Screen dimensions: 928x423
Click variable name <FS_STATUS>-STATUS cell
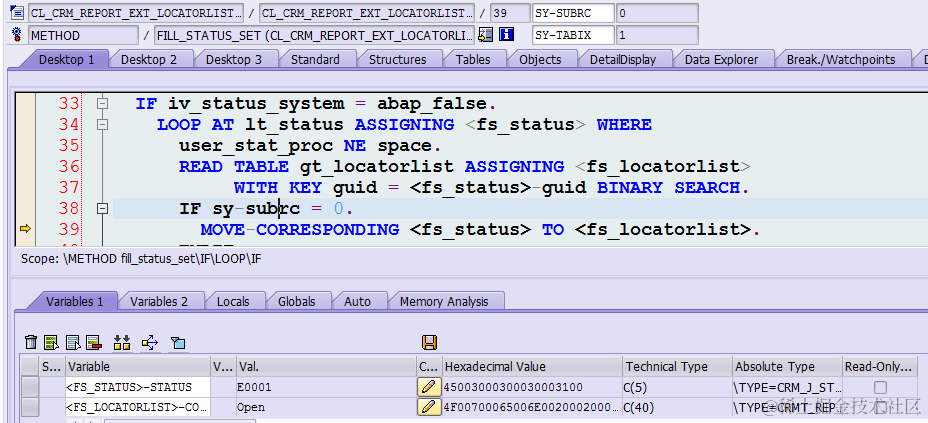138,388
